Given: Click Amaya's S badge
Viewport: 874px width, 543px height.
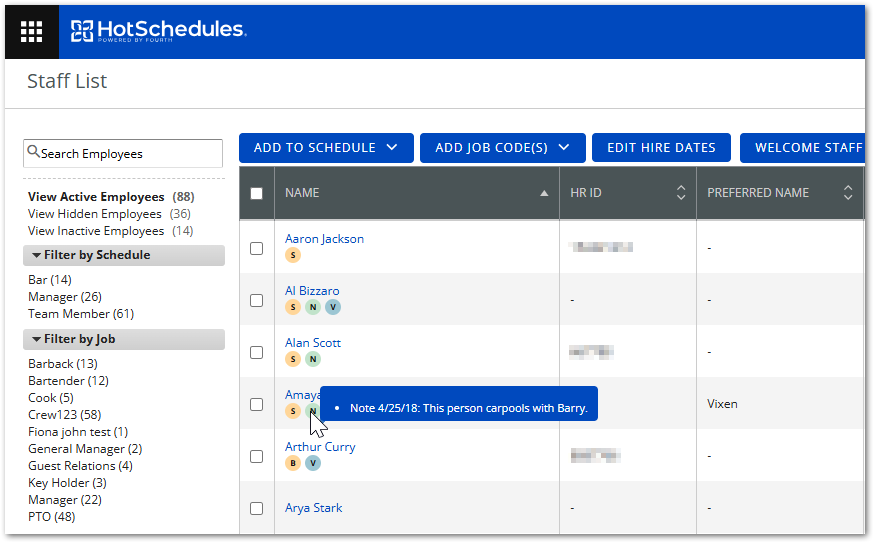Looking at the screenshot, I should pos(293,411).
